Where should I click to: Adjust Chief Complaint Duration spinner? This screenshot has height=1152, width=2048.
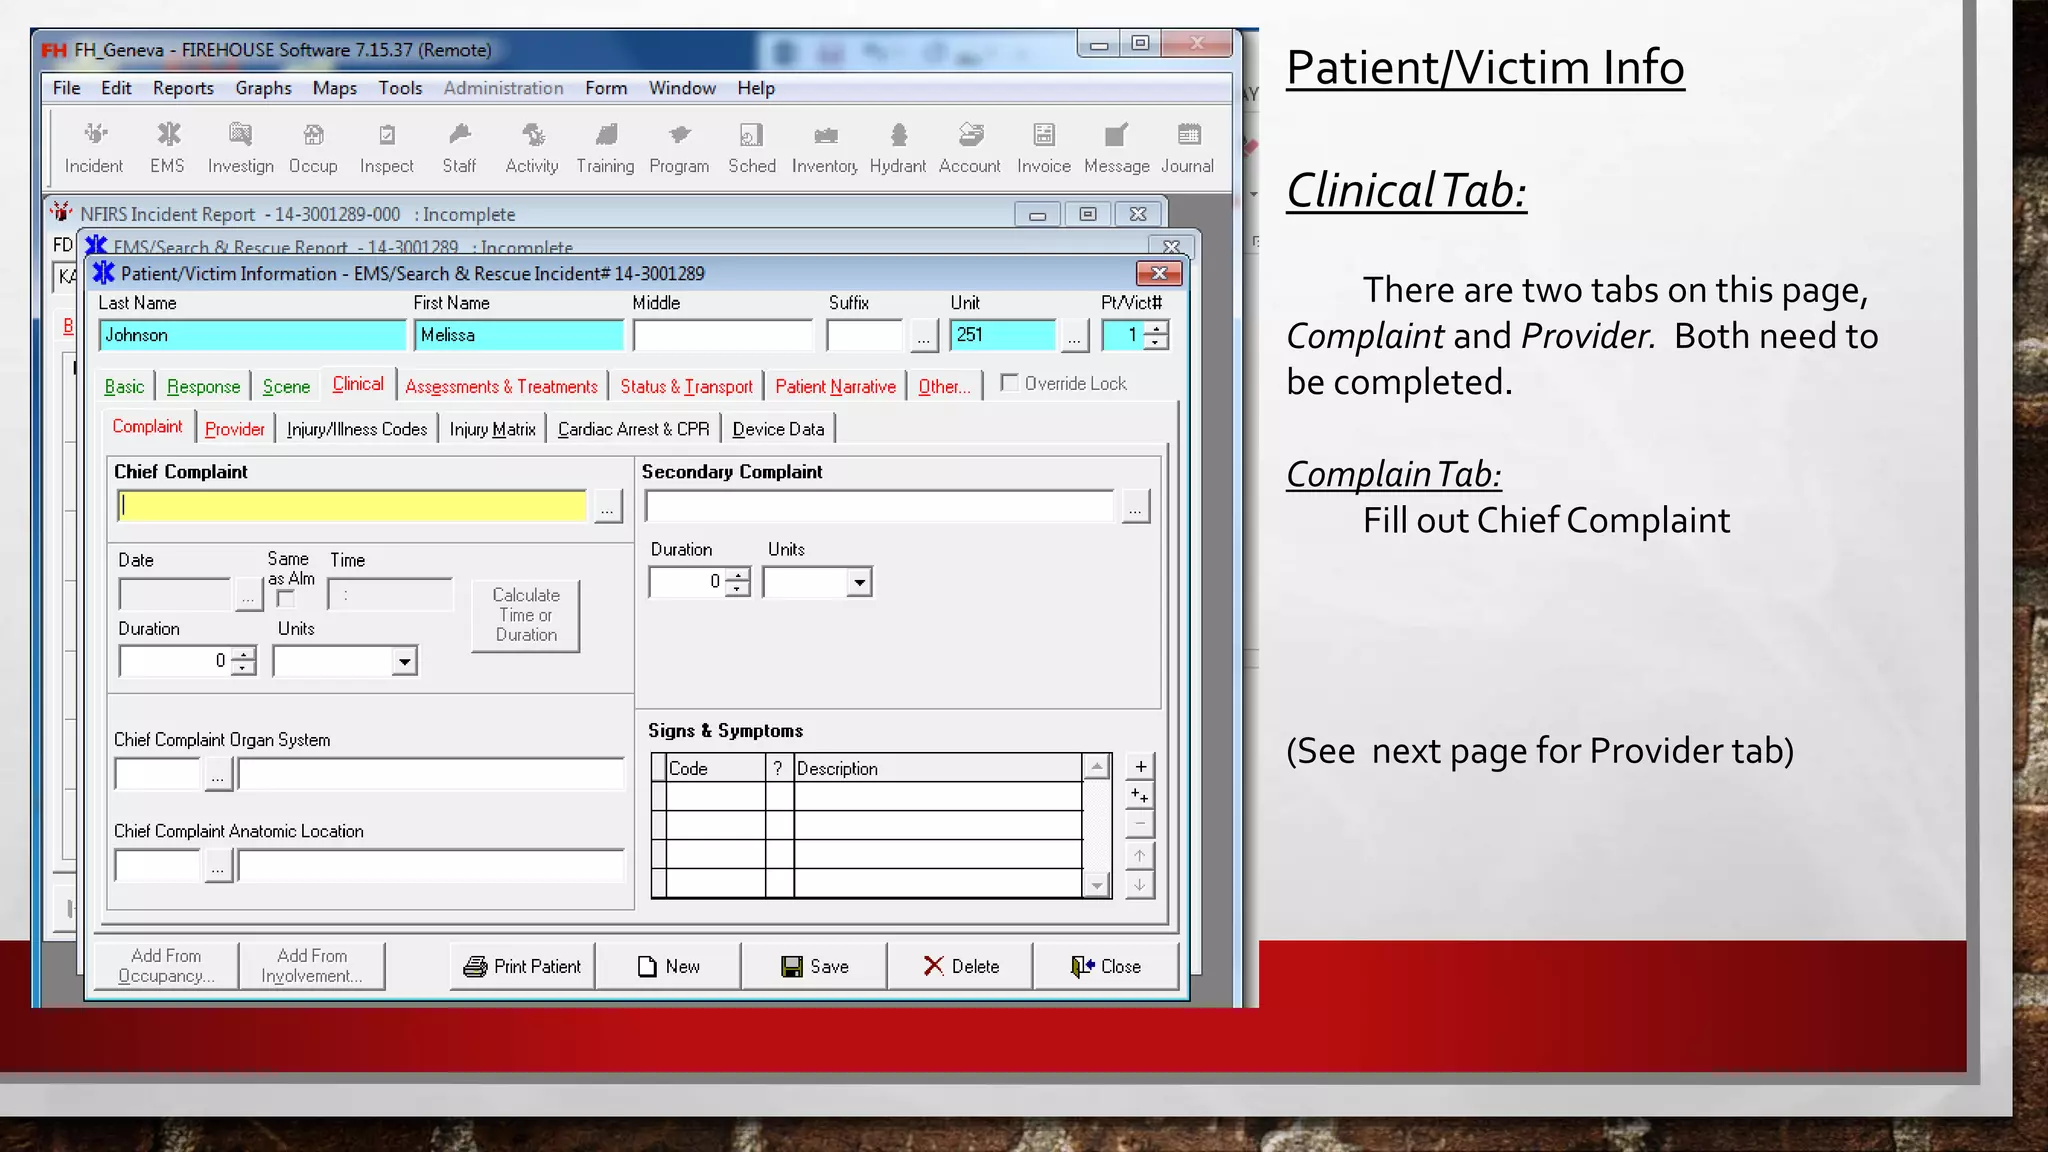click(x=243, y=661)
